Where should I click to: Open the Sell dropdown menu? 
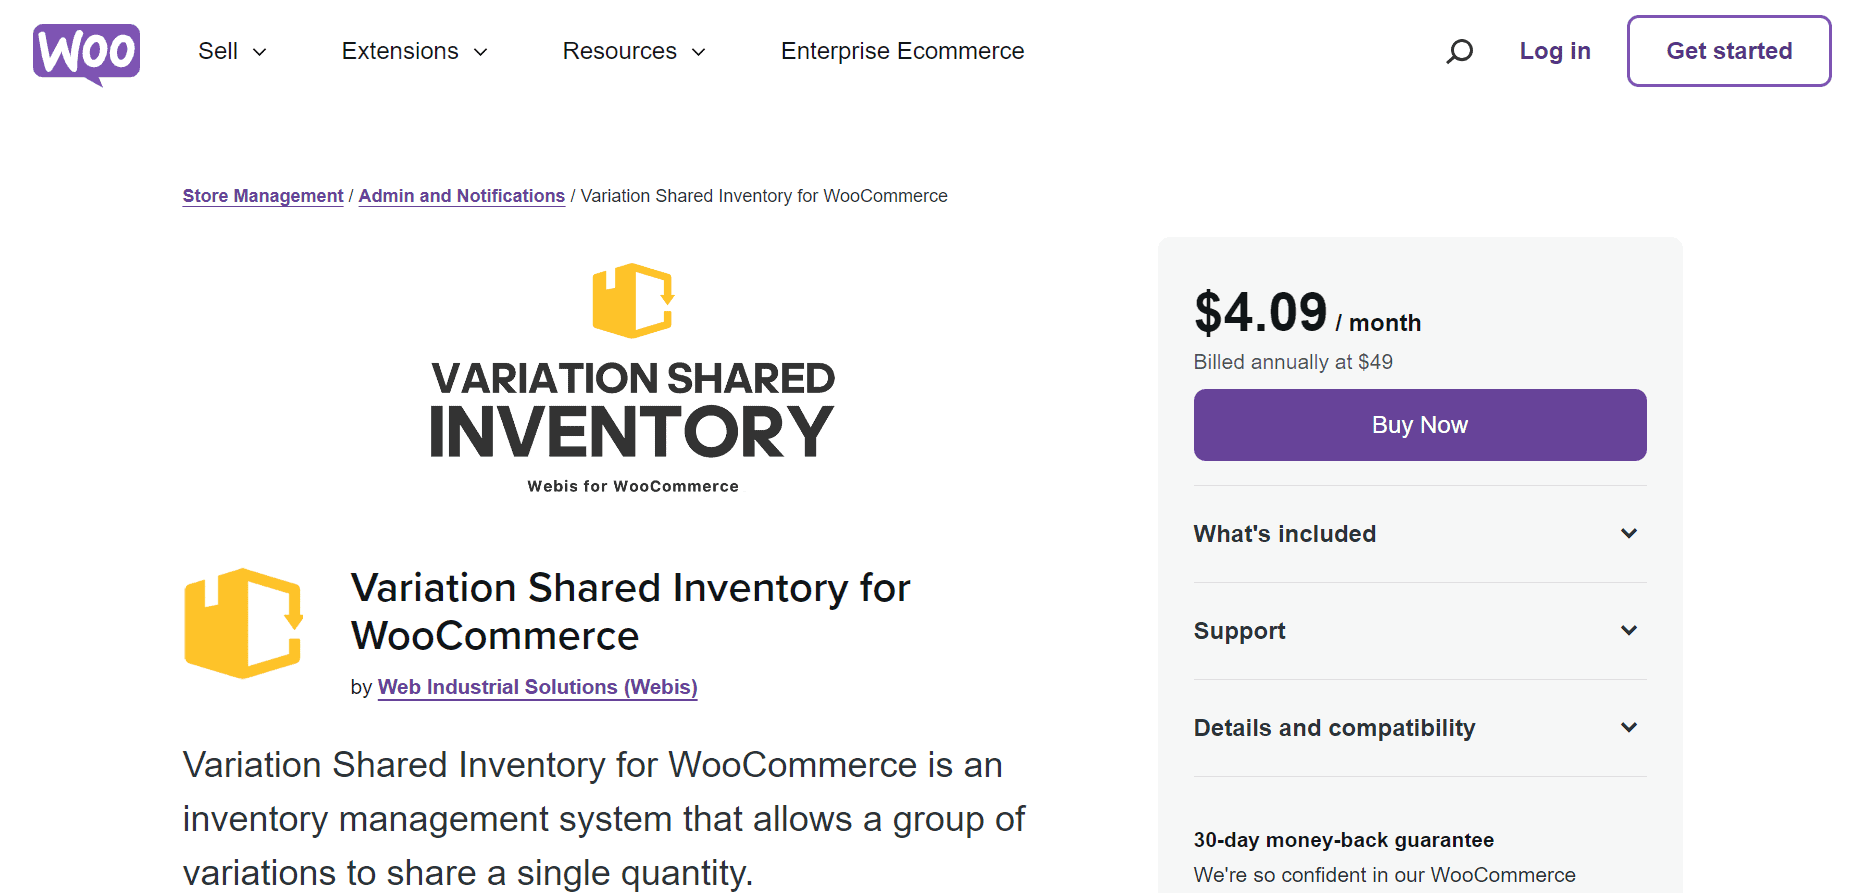point(232,51)
